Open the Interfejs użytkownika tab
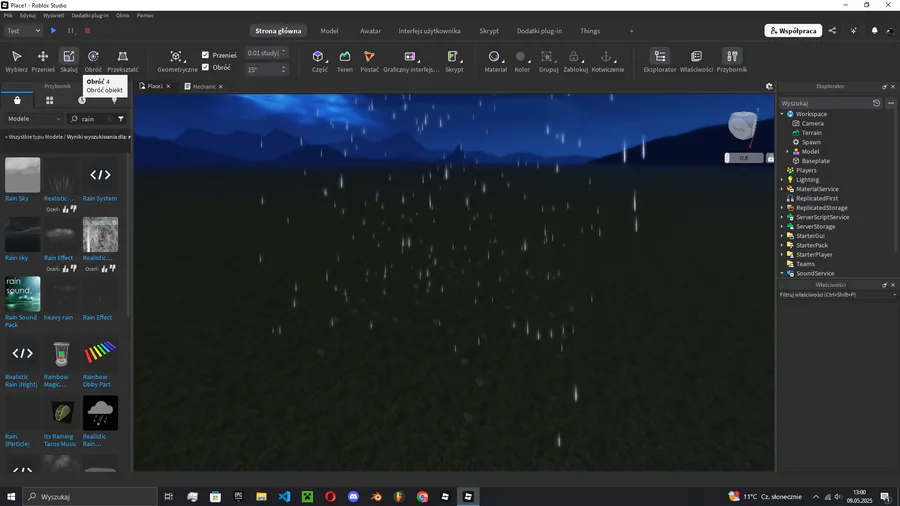Image resolution: width=900 pixels, height=506 pixels. (429, 31)
